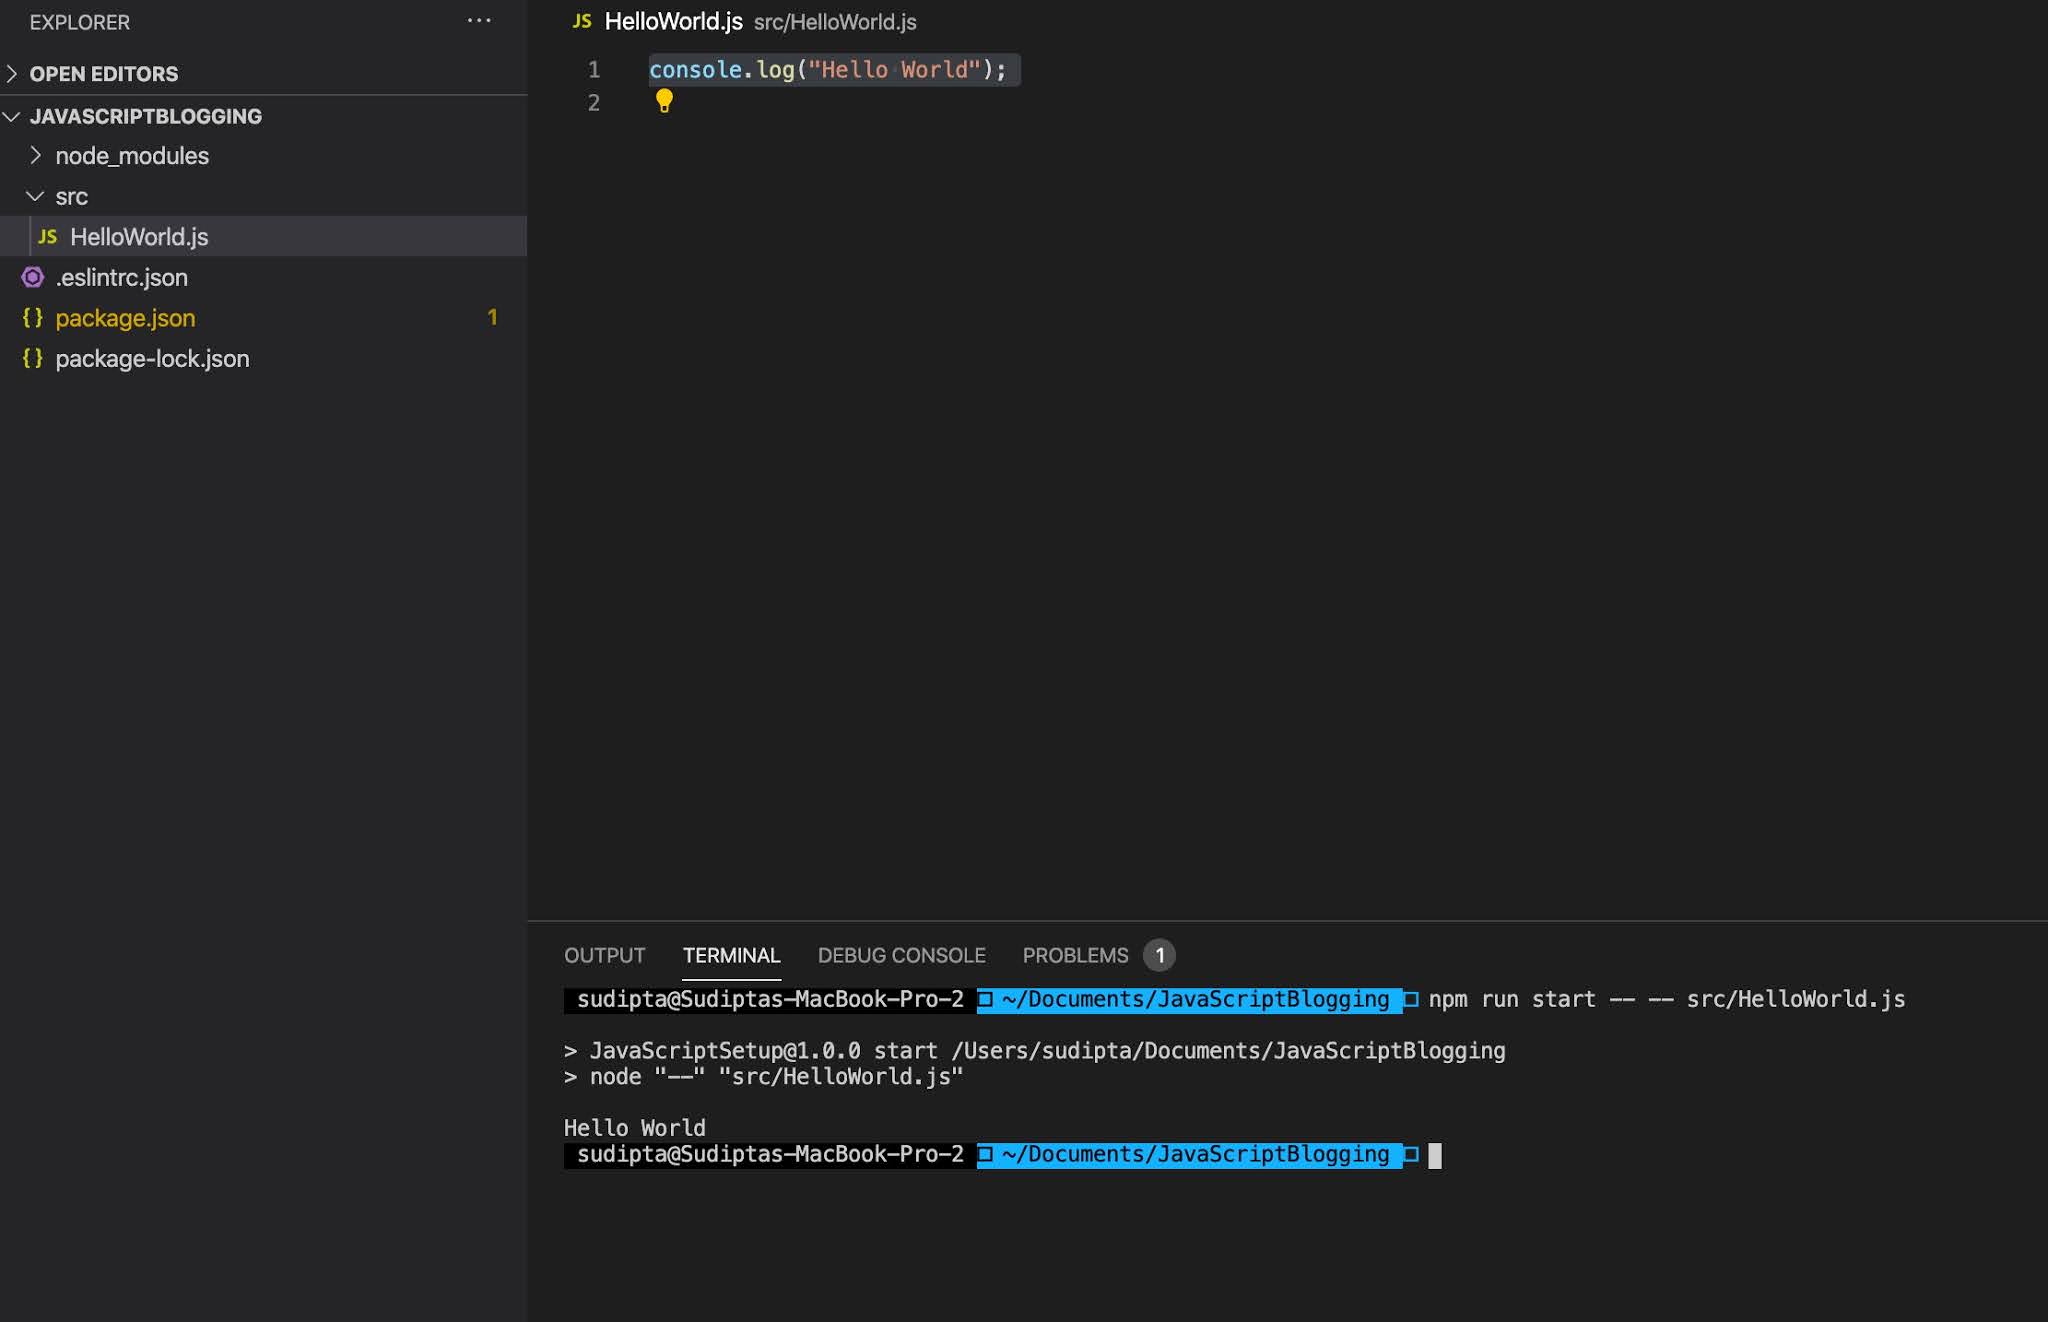Click the terminal prompt input area
The image size is (2048, 1322).
[1438, 1154]
